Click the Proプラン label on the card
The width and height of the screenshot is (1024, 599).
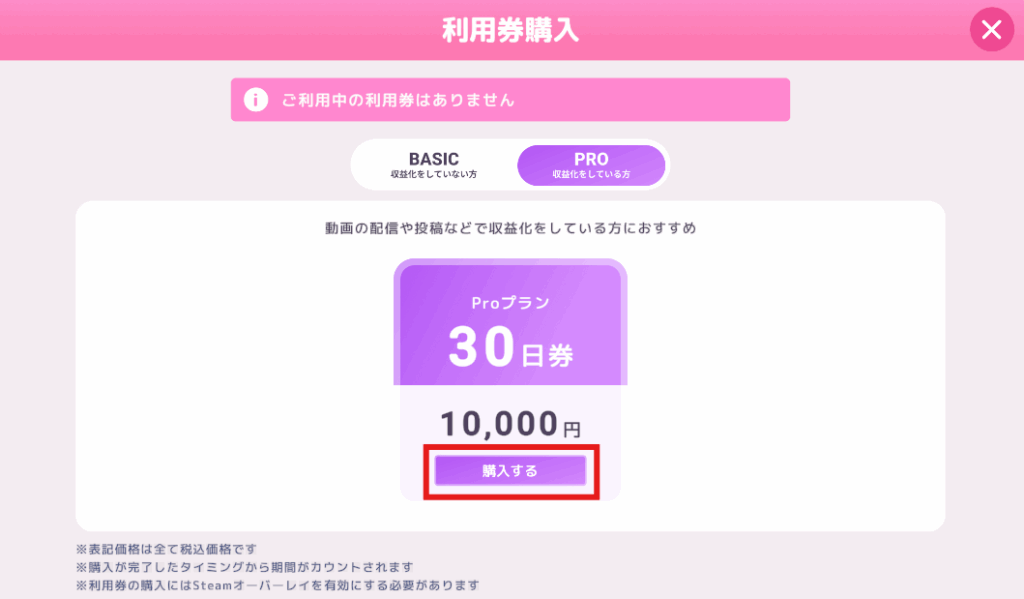pyautogui.click(x=510, y=303)
